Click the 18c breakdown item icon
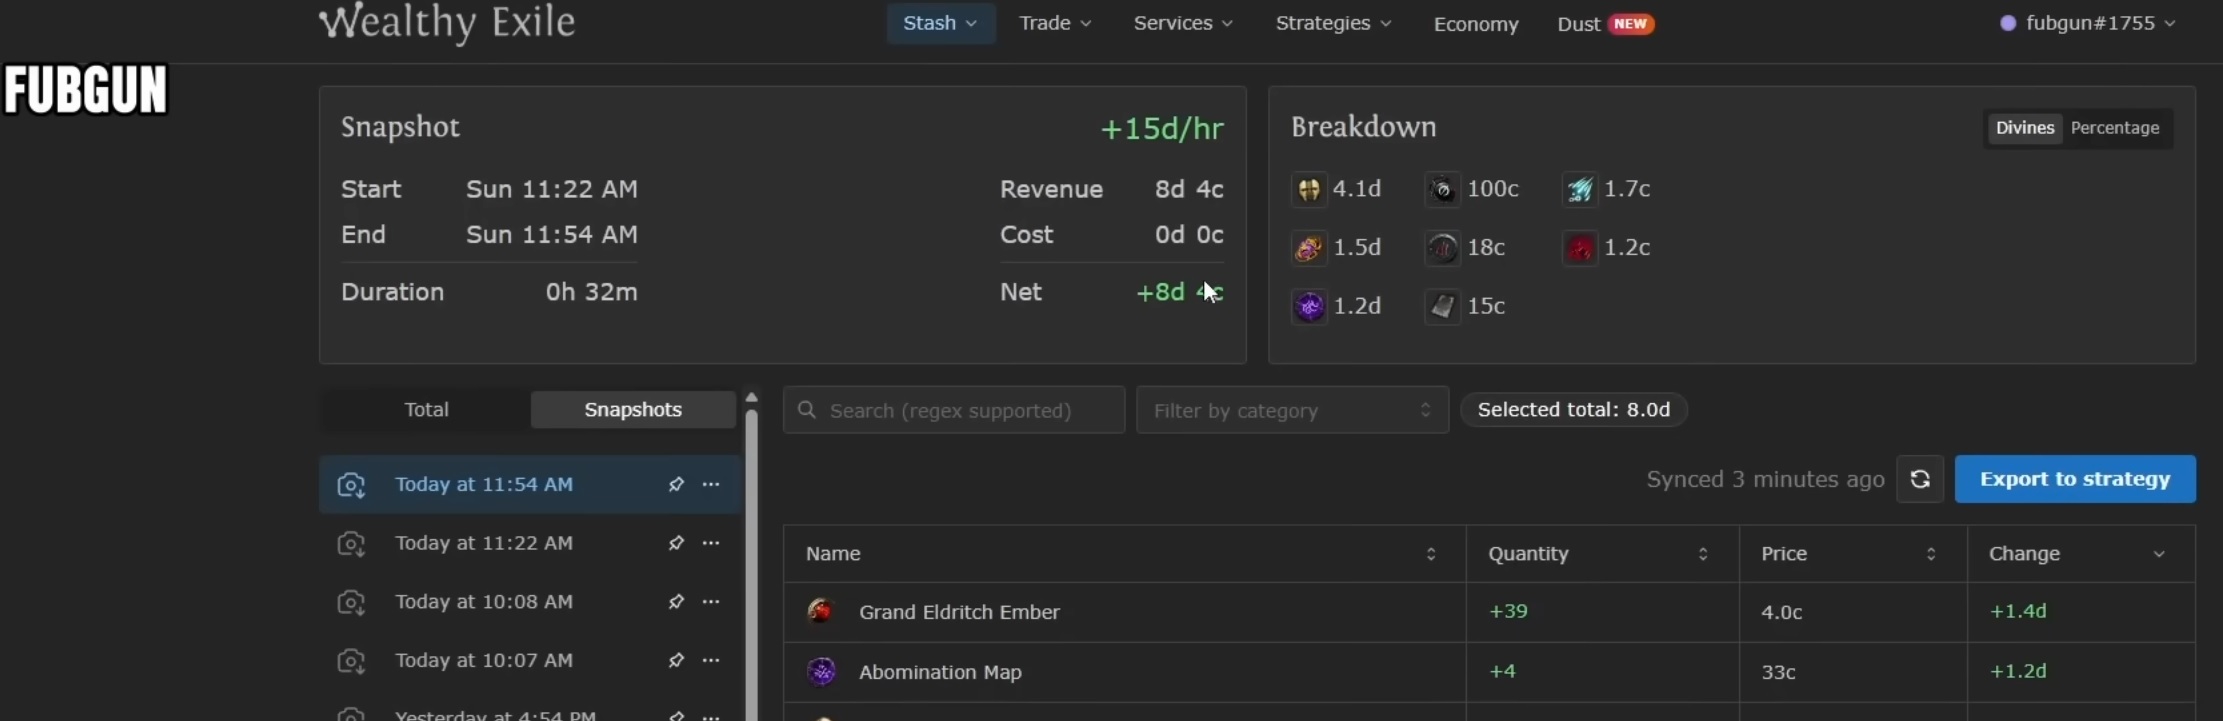Screen dimensions: 2223x721 click(x=1442, y=247)
